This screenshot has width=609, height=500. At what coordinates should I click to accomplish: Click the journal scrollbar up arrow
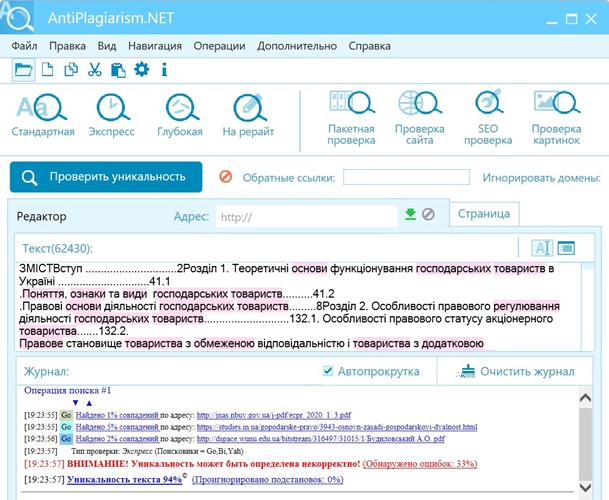[585, 398]
